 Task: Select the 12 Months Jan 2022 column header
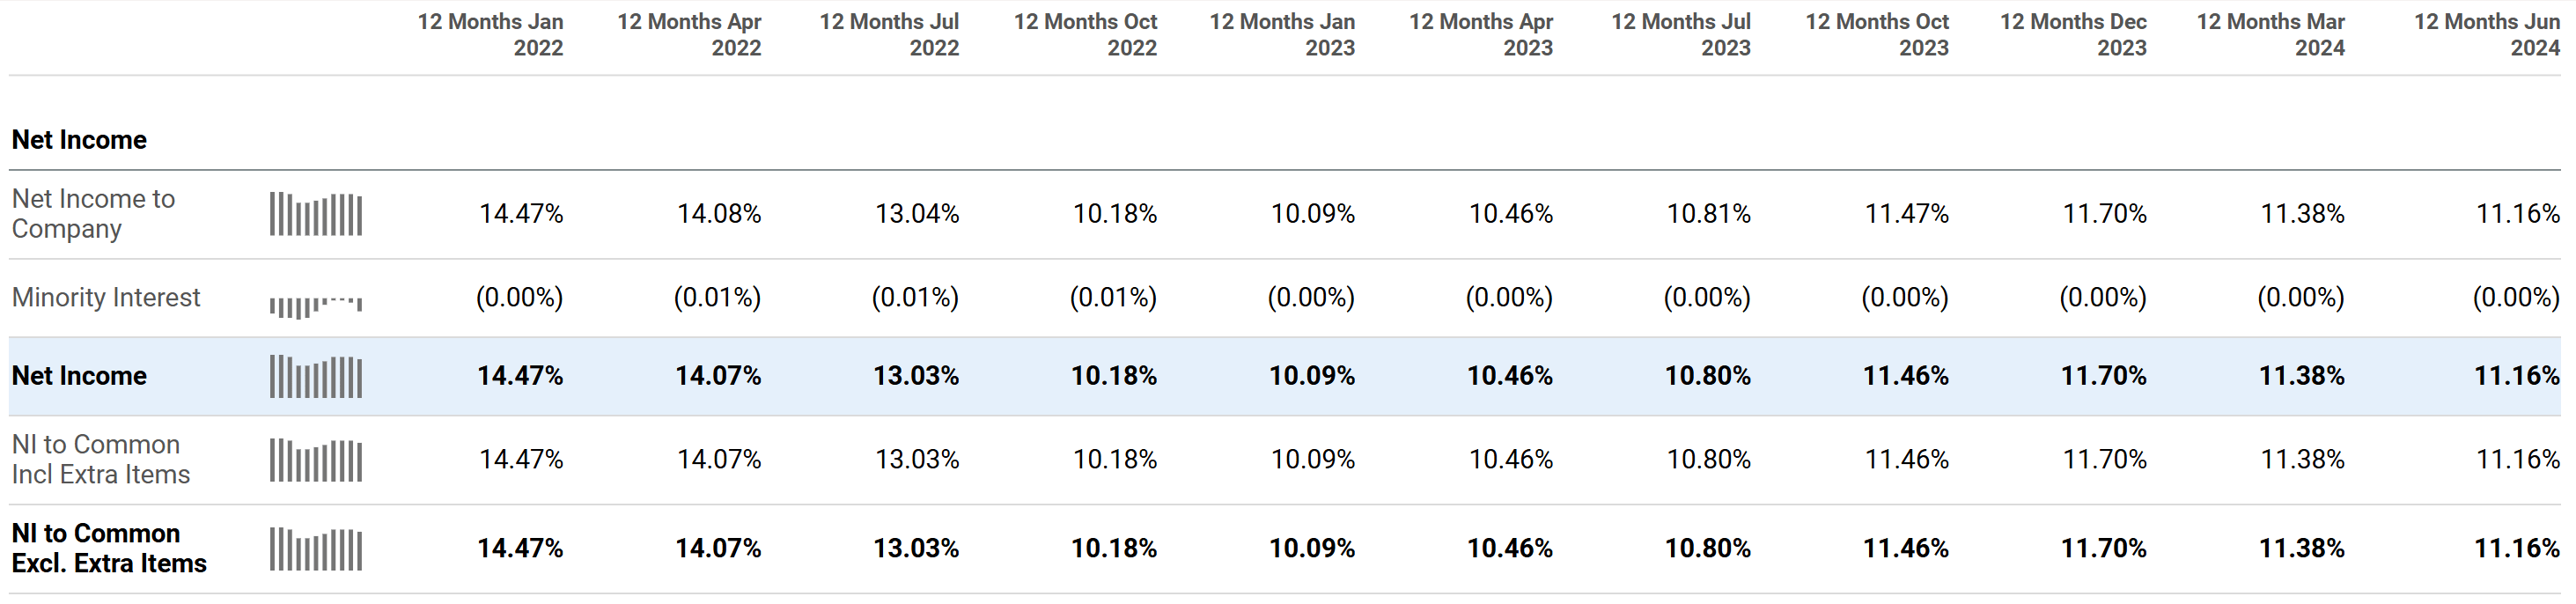click(490, 35)
